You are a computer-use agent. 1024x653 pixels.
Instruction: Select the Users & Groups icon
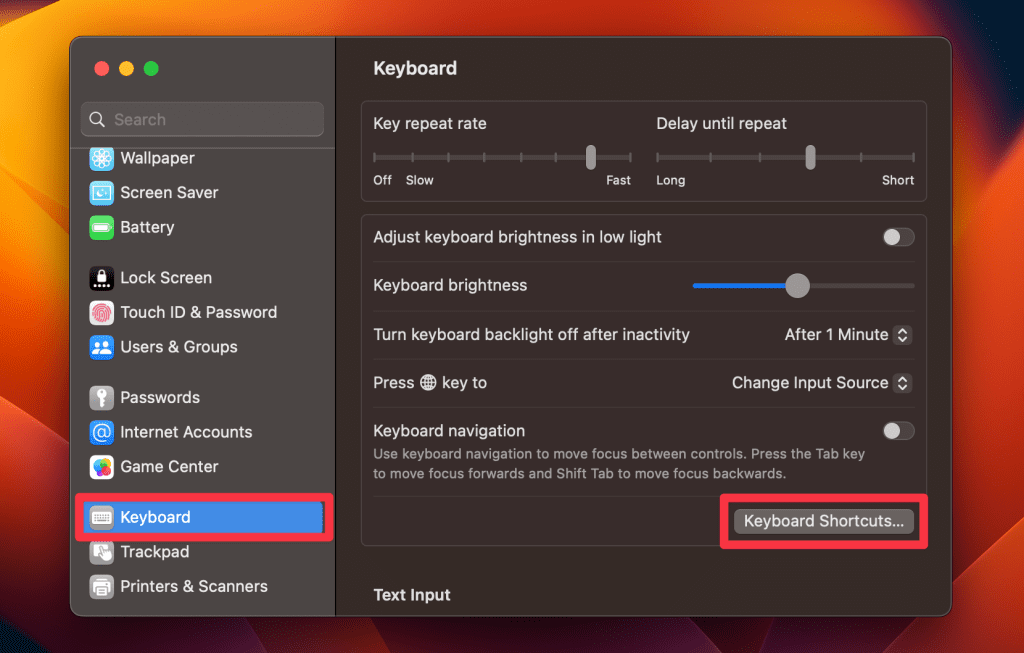[101, 347]
